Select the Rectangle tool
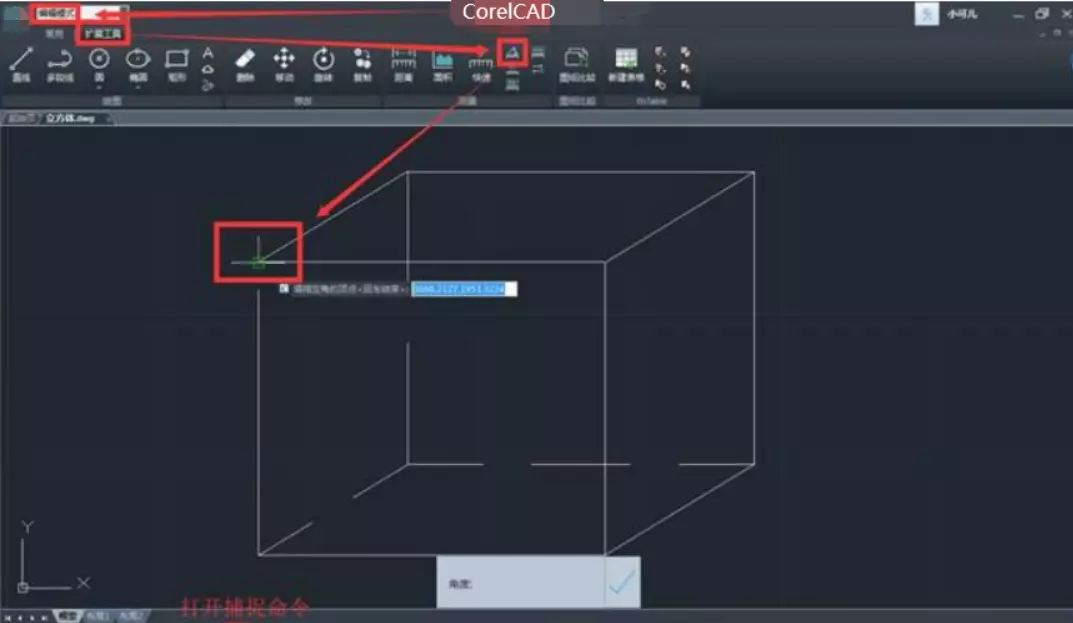This screenshot has height=623, width=1073. (x=177, y=65)
